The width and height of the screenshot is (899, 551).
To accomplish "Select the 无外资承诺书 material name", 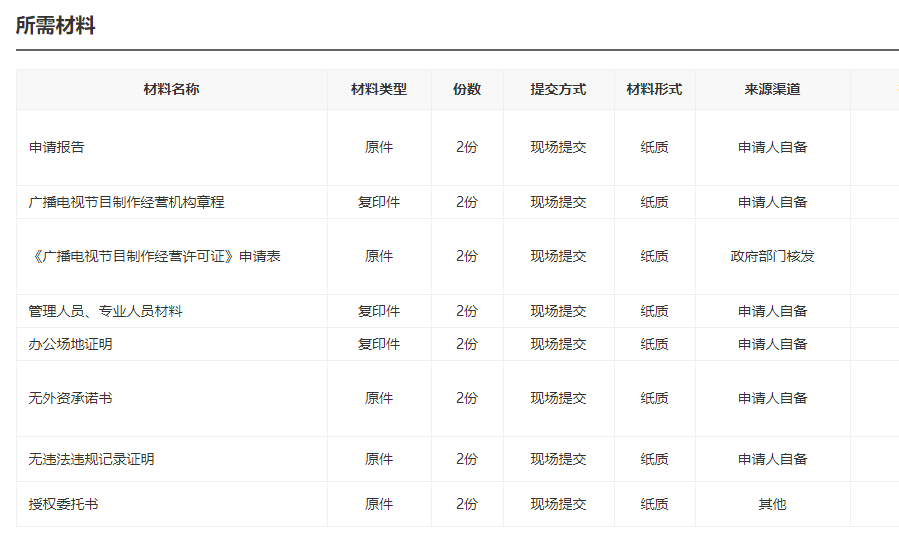I will pos(70,398).
